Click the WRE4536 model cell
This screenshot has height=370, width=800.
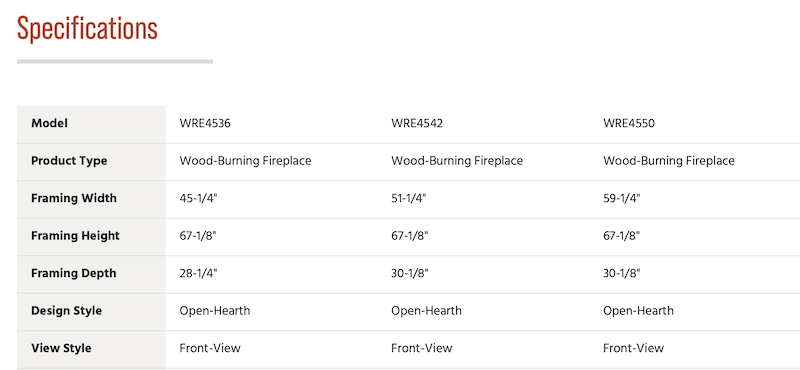pyautogui.click(x=205, y=124)
